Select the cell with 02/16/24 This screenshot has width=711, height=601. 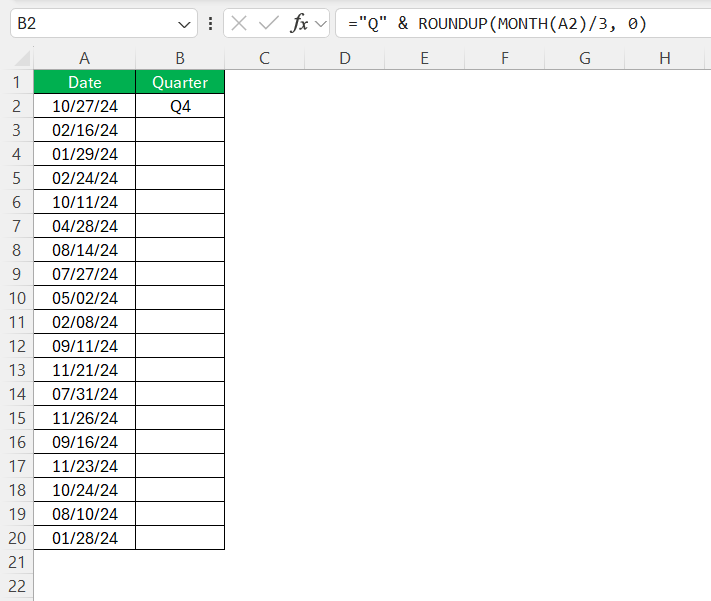(84, 130)
